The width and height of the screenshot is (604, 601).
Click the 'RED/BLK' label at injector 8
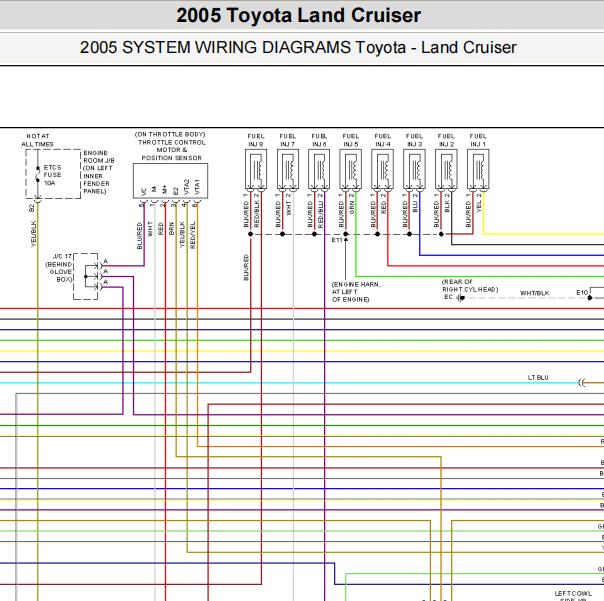point(257,213)
